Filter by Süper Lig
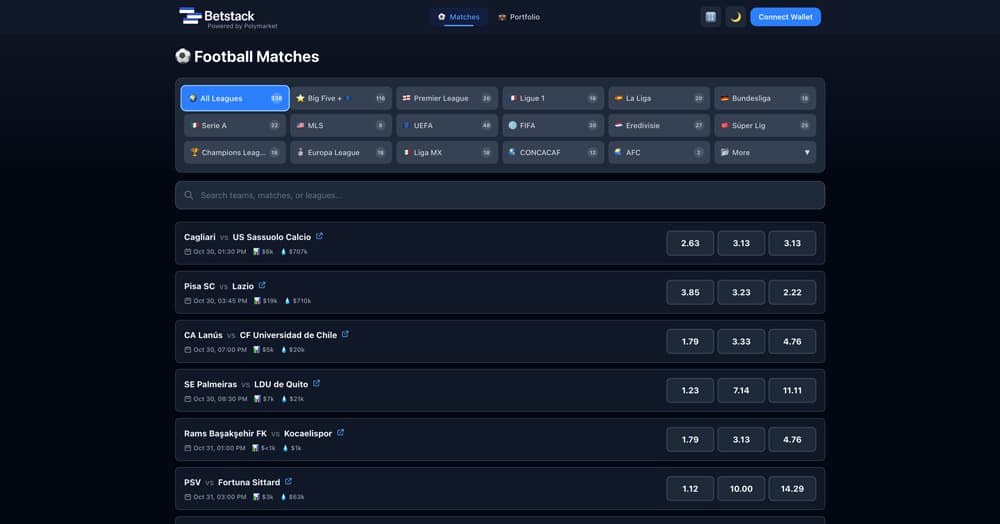The height and width of the screenshot is (524, 1000). [765, 126]
